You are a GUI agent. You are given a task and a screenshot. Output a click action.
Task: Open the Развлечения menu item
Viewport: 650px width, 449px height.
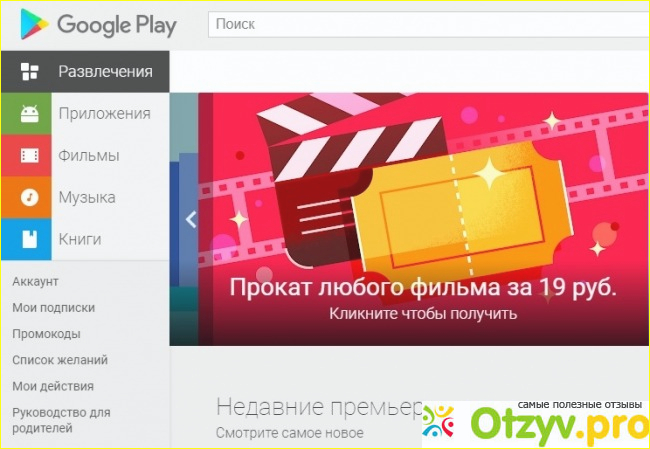[x=105, y=72]
